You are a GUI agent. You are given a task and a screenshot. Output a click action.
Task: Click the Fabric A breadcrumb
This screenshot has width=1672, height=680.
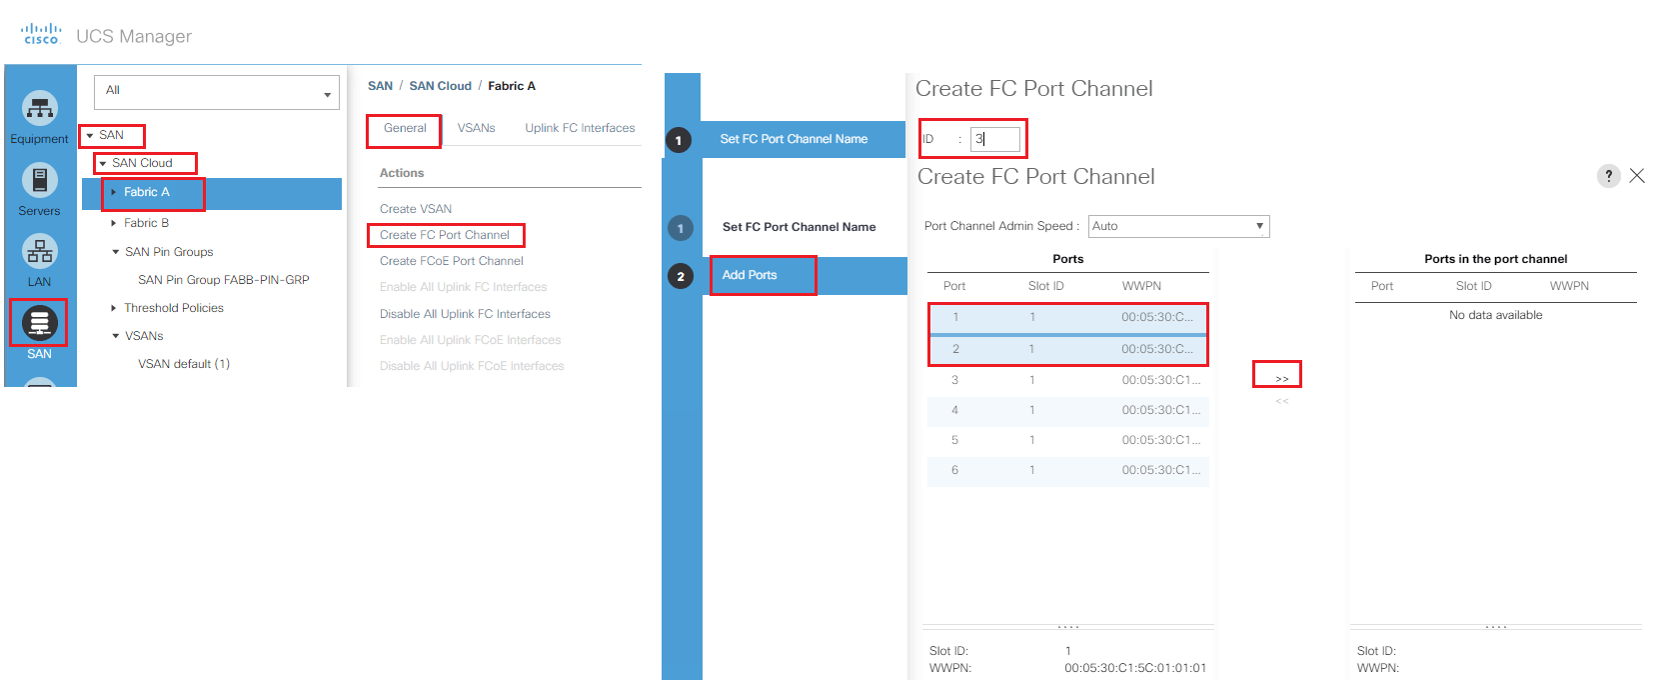pyautogui.click(x=512, y=86)
